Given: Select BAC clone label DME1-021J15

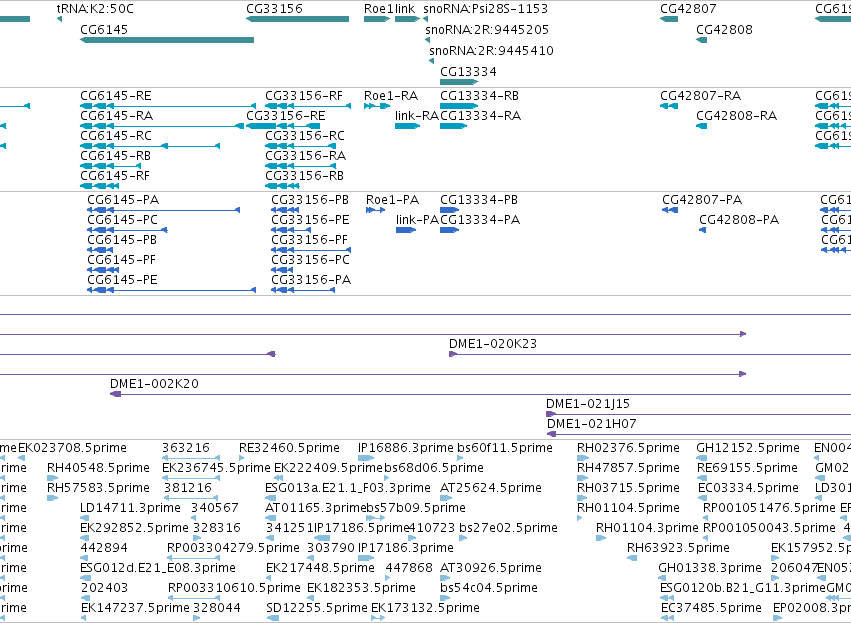Looking at the screenshot, I should coord(588,404).
